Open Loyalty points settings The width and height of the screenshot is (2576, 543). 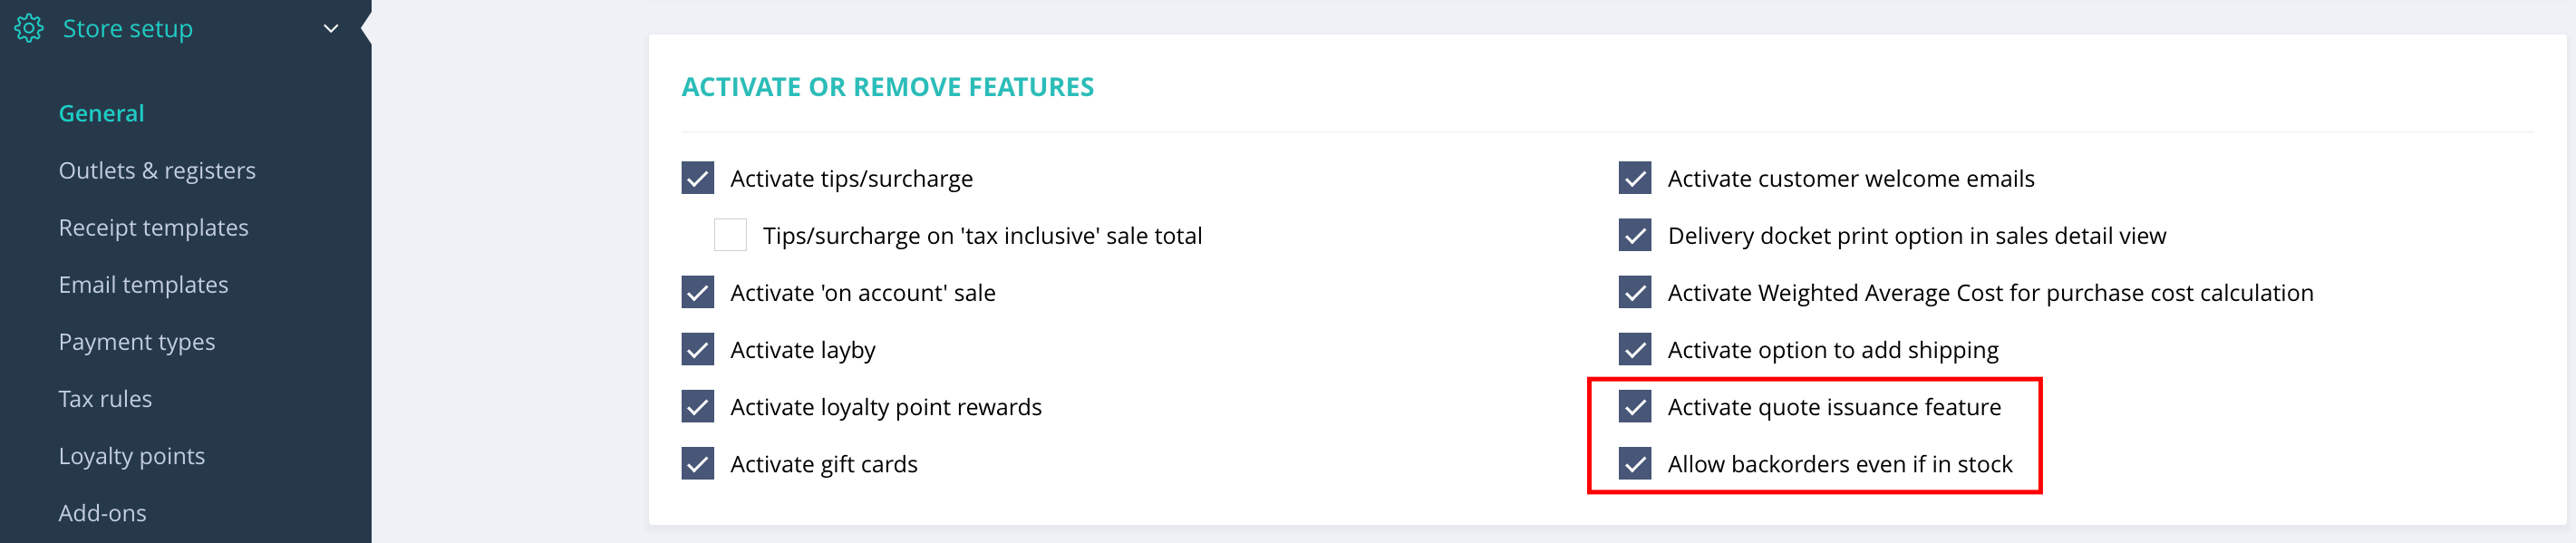tap(131, 455)
